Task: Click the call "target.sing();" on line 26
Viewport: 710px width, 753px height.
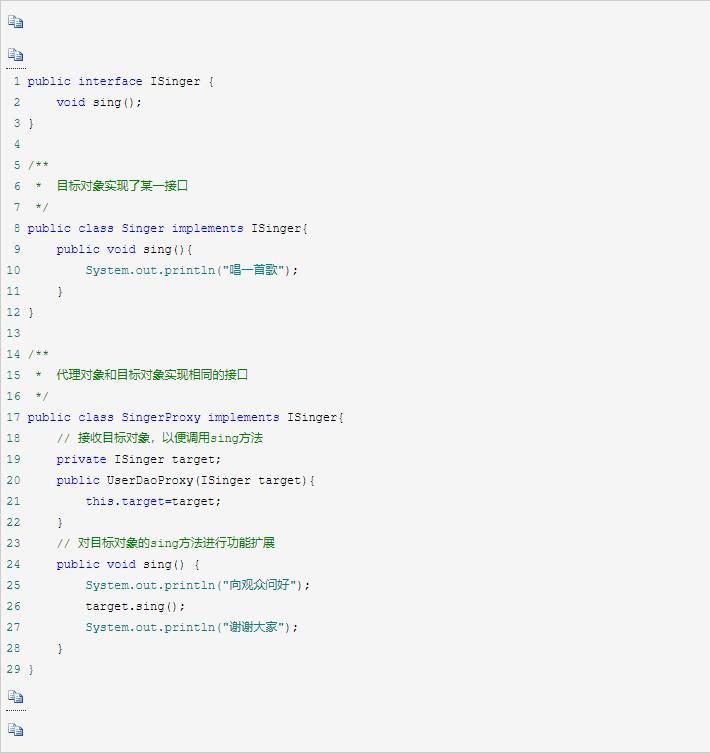Action: pos(135,606)
